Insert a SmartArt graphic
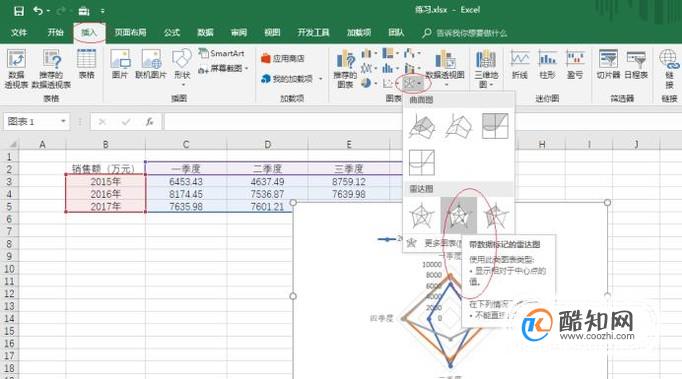682x379 pixels. tap(221, 54)
